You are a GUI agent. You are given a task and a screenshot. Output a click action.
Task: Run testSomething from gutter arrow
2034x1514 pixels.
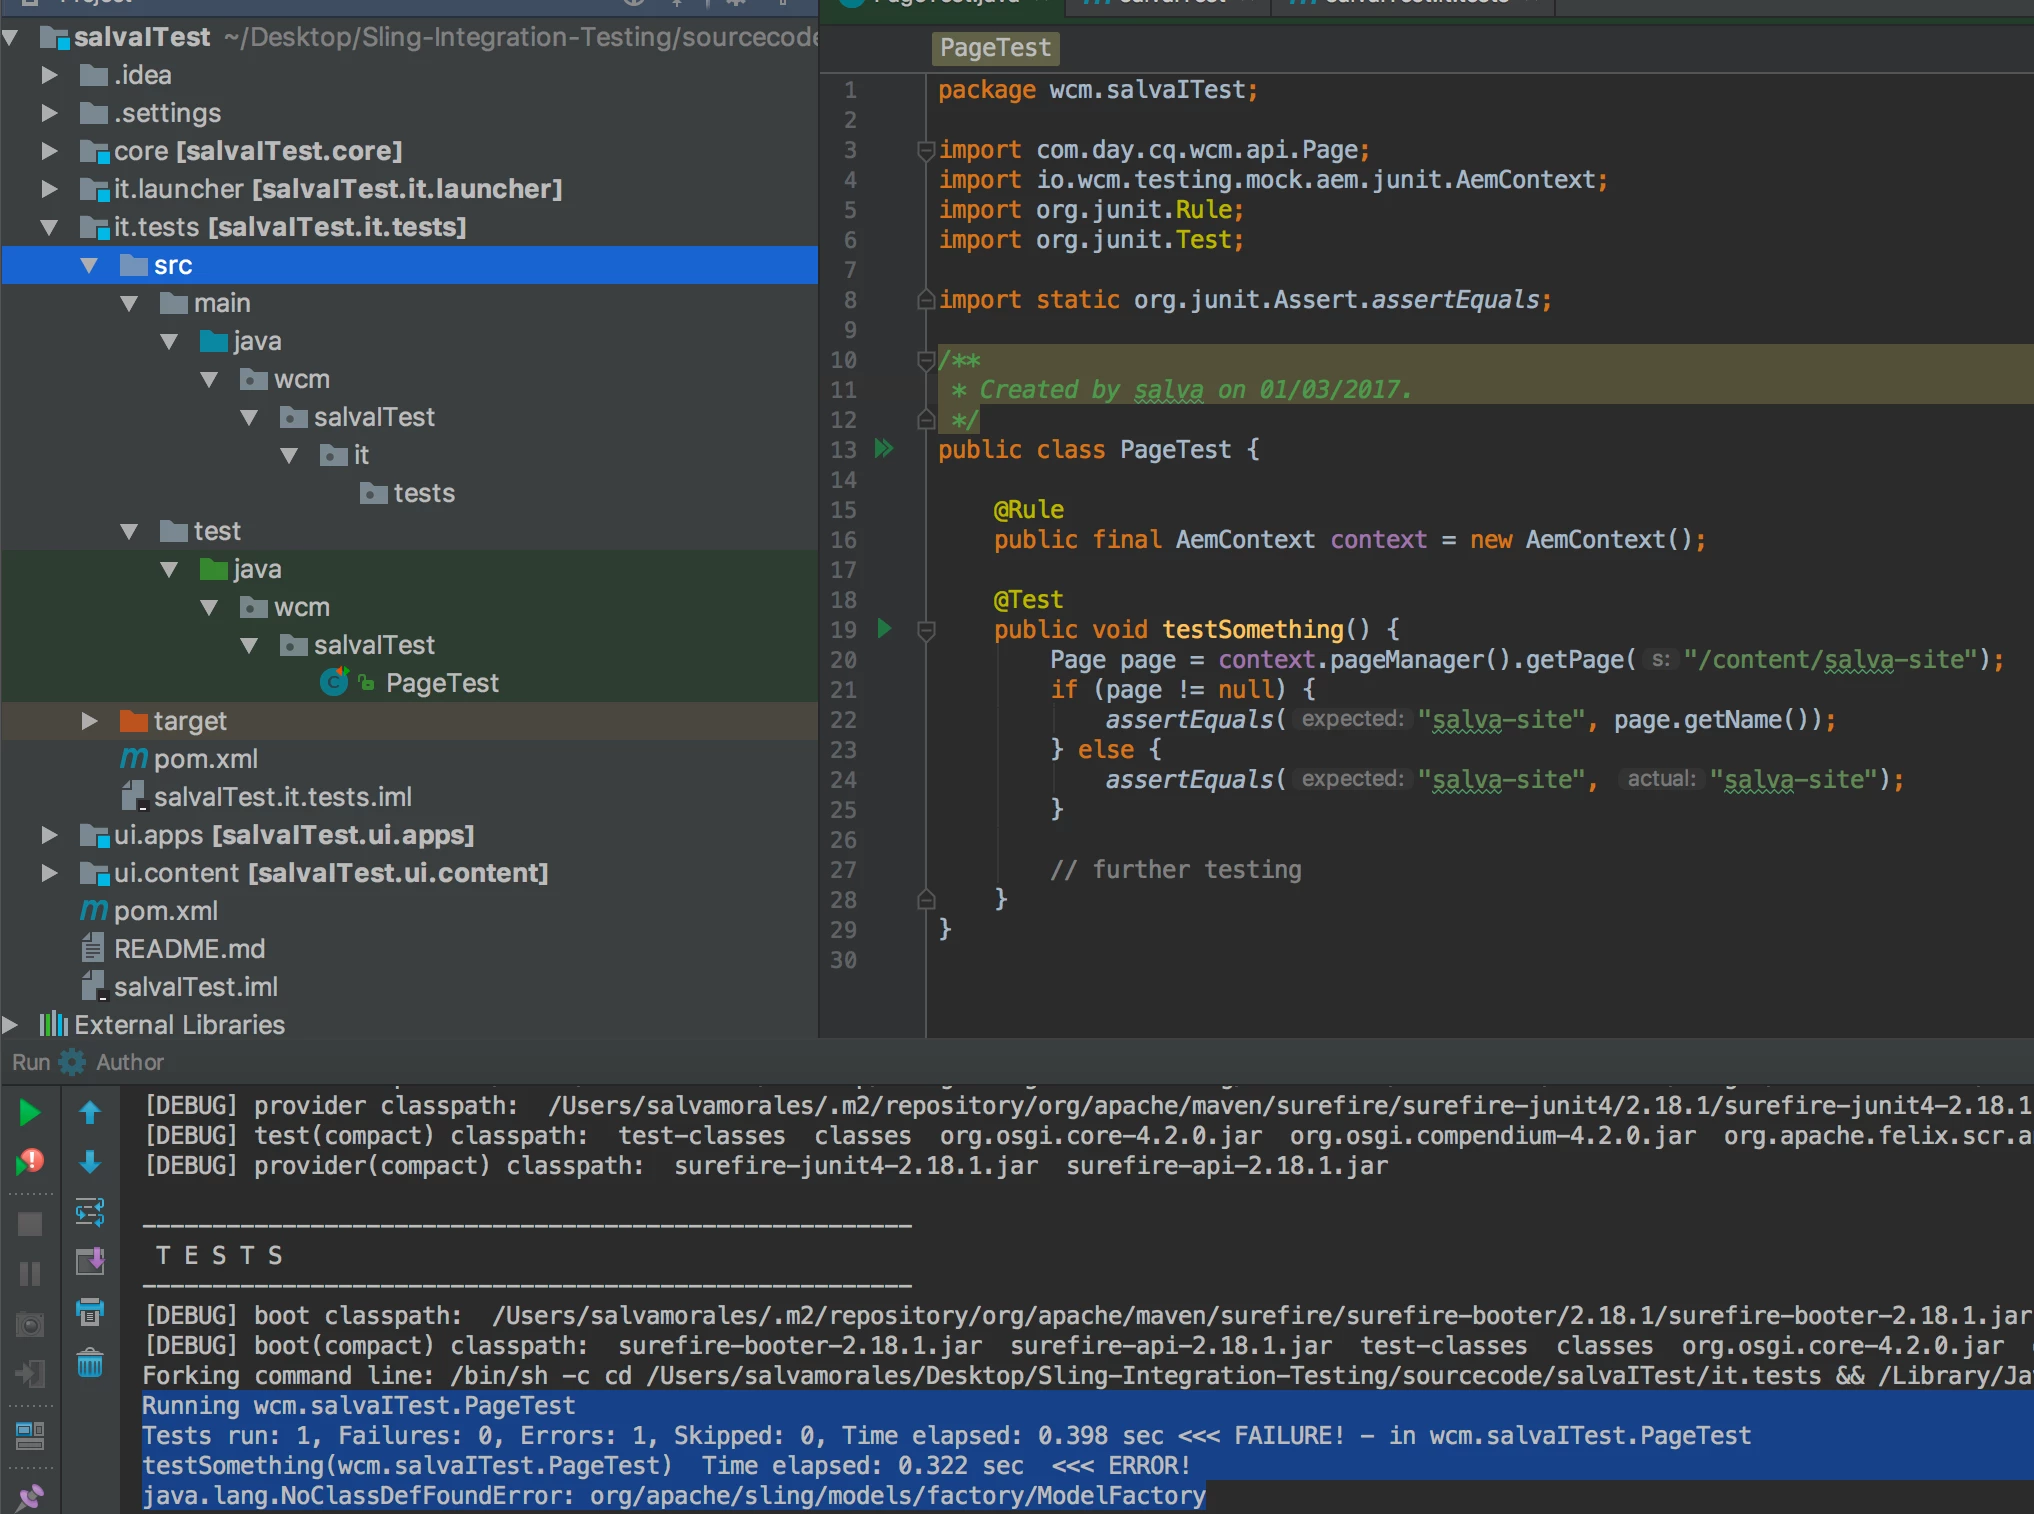pos(884,629)
